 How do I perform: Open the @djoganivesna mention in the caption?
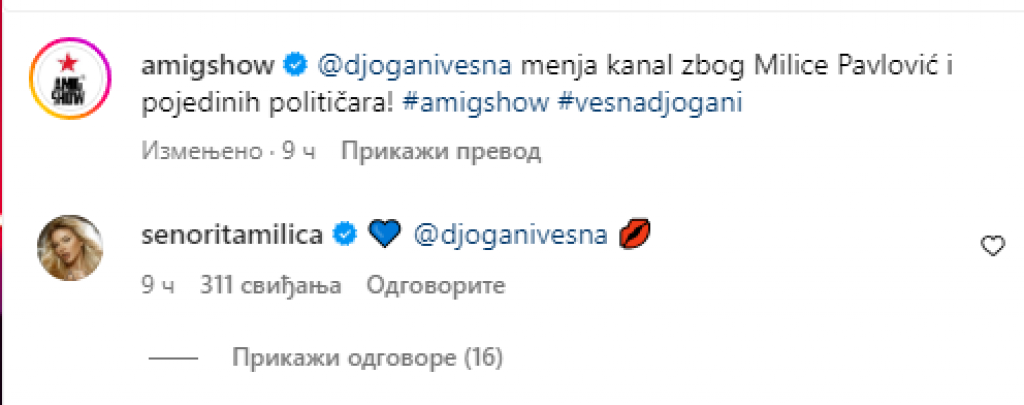(414, 65)
